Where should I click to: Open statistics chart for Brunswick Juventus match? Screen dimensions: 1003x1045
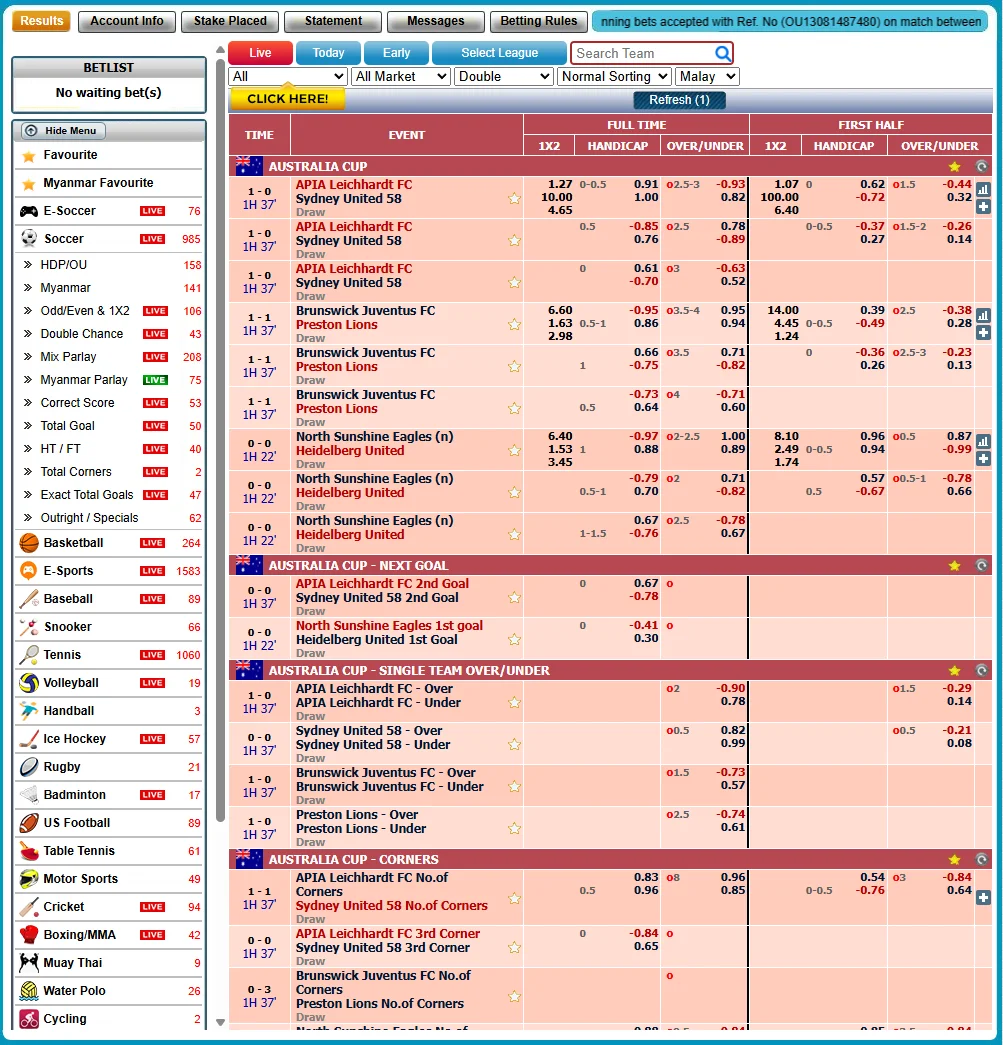[983, 316]
